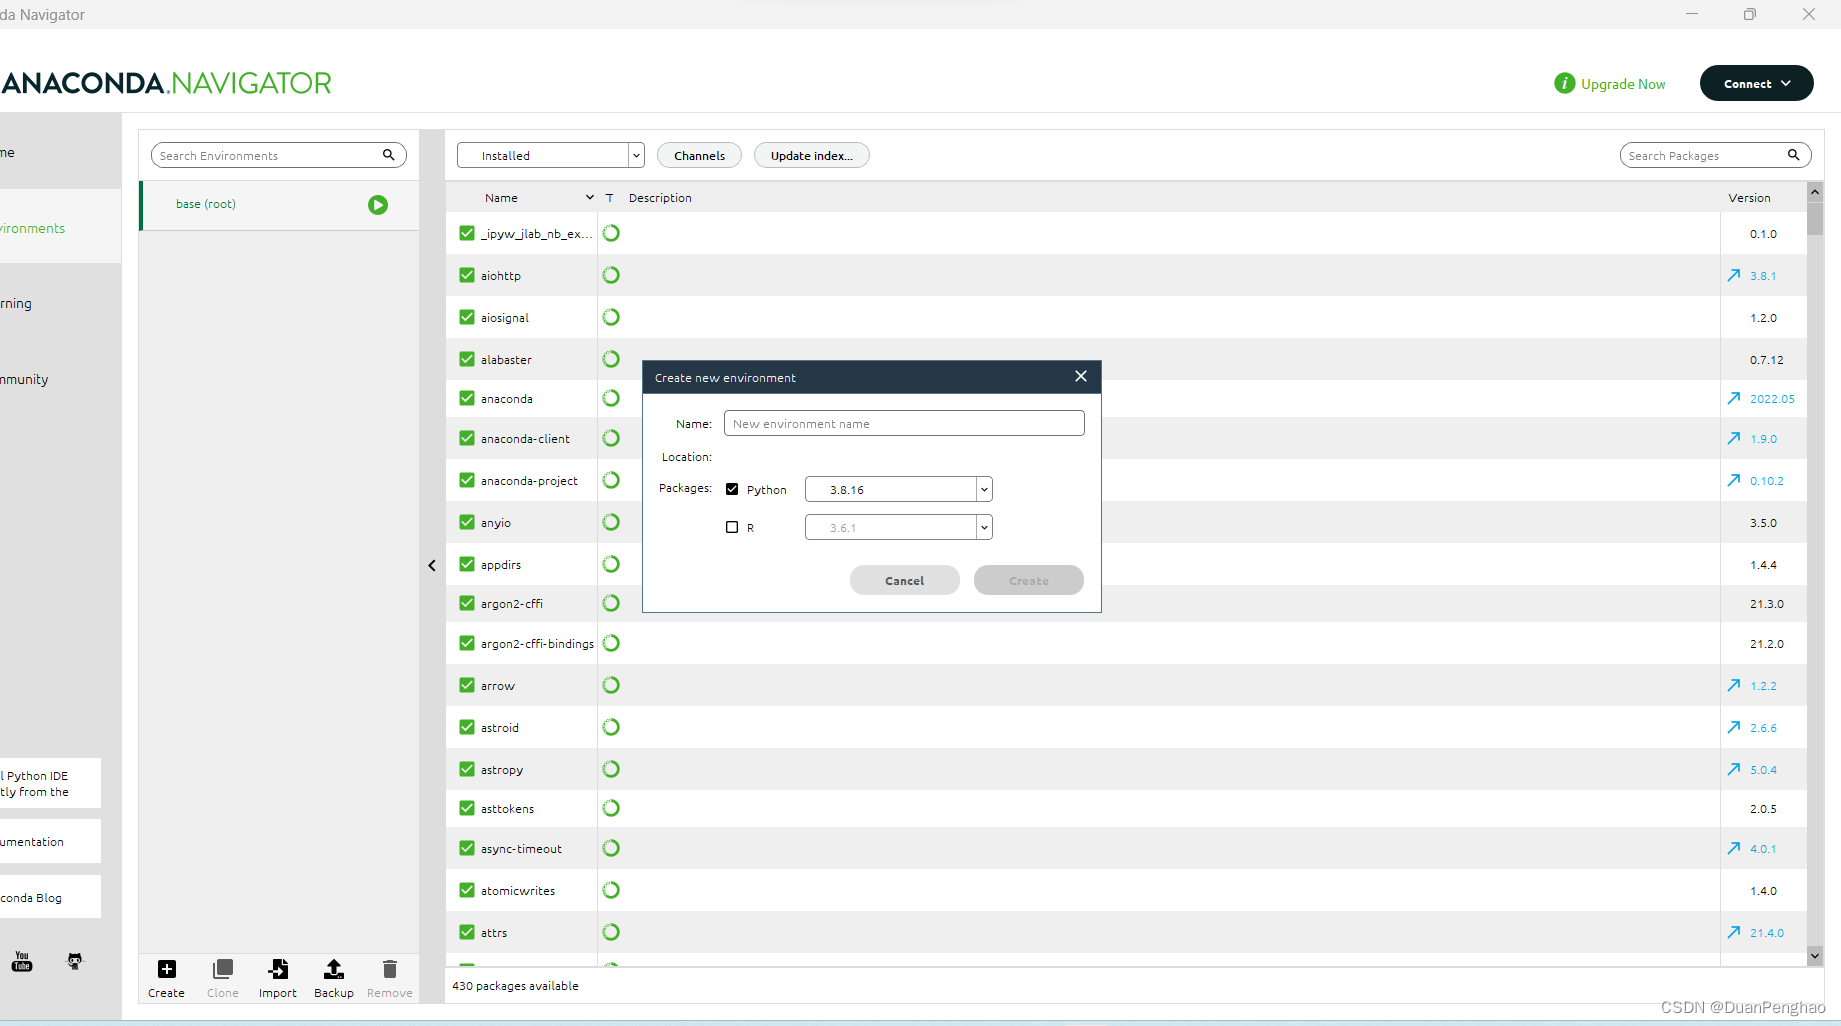Click the upgrade arrow for anaconda 2022.05
Viewport: 1841px width, 1026px height.
point(1734,398)
